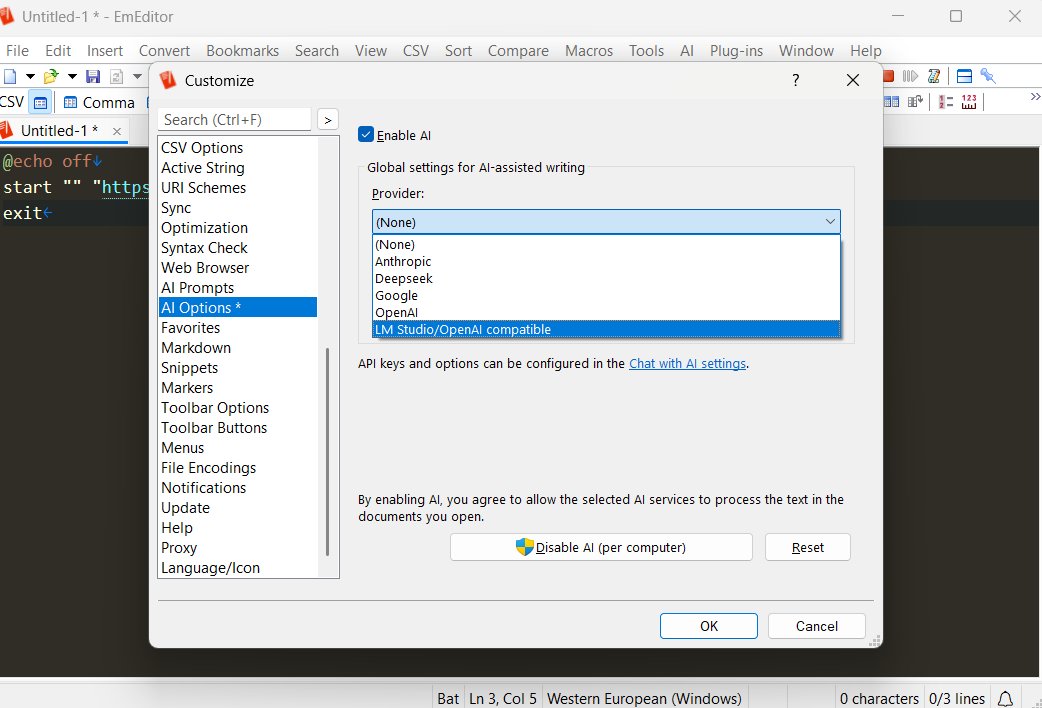This screenshot has width=1042, height=708.
Task: Close the Customize dialog with X
Action: click(x=853, y=80)
